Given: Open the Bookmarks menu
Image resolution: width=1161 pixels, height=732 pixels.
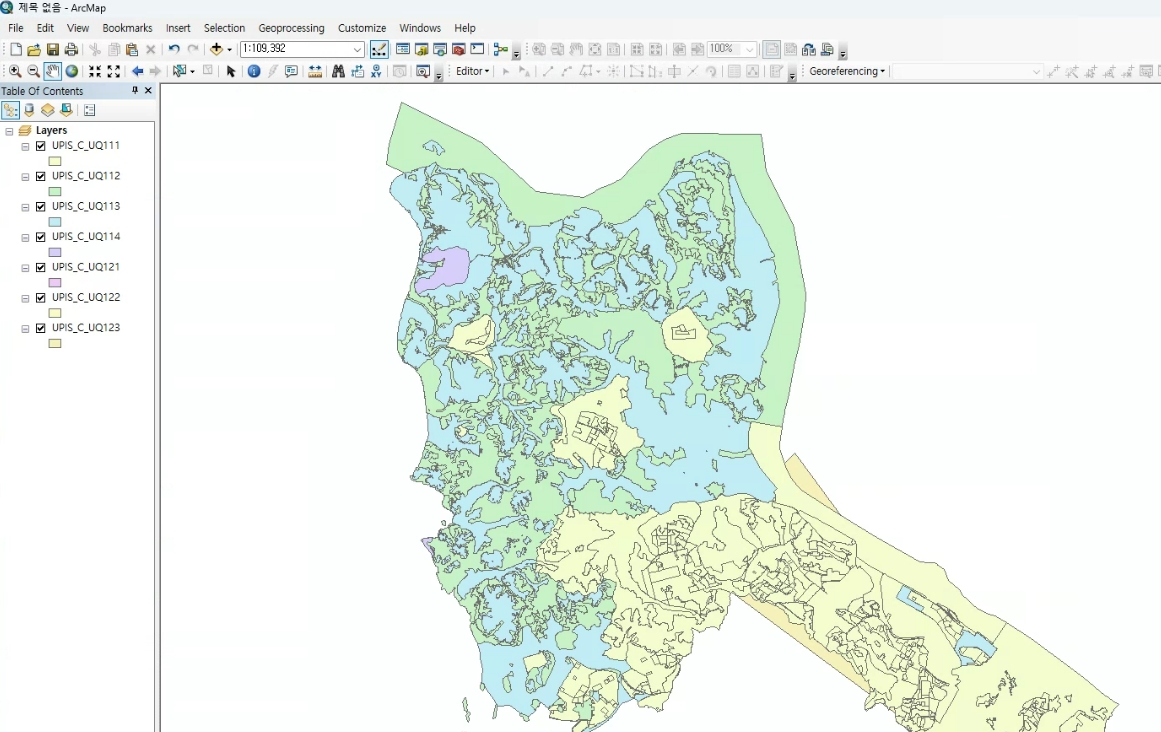Looking at the screenshot, I should click(127, 28).
